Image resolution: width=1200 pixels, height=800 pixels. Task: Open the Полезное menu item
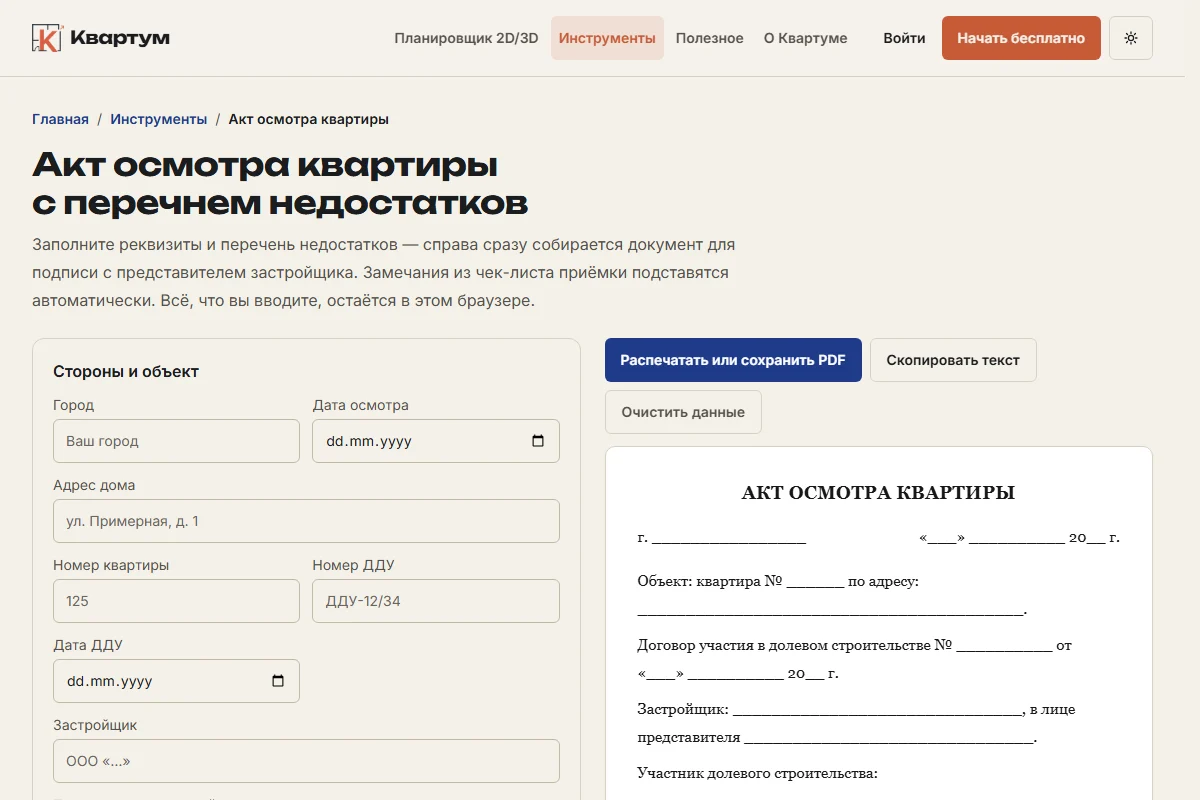pos(709,38)
